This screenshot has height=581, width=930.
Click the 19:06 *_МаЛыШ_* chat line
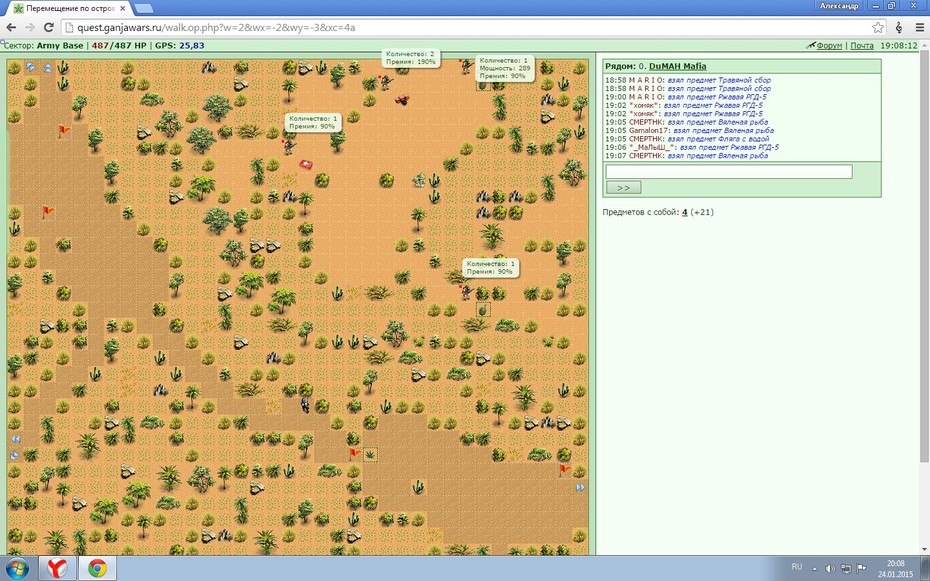coord(692,147)
